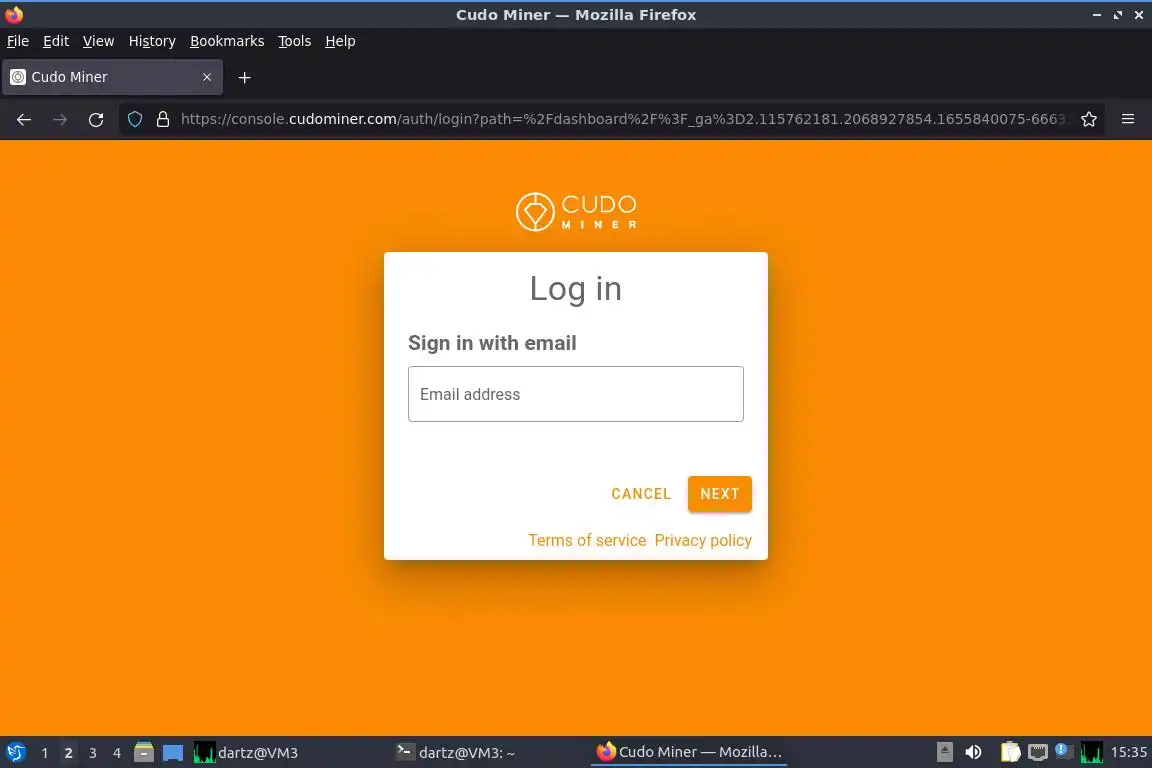
Task: Open the View menu
Action: point(98,41)
